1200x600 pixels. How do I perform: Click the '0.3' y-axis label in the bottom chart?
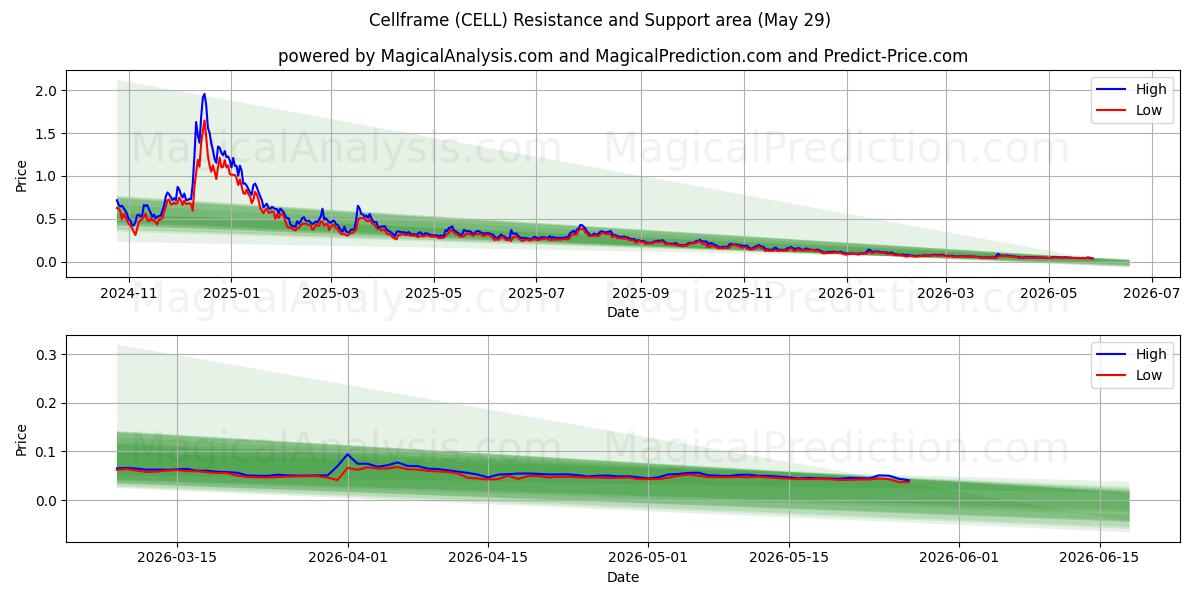48,355
